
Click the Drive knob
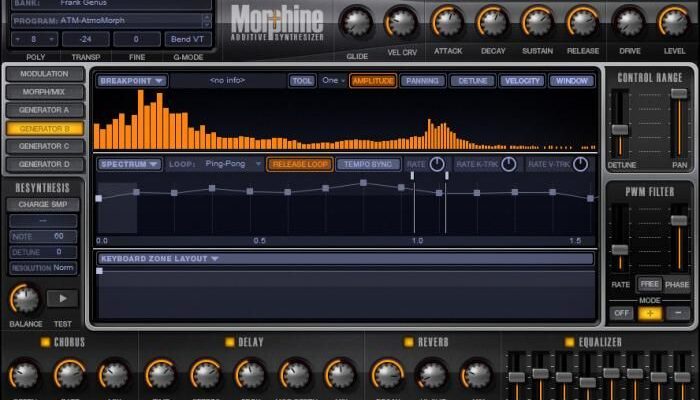[x=629, y=21]
